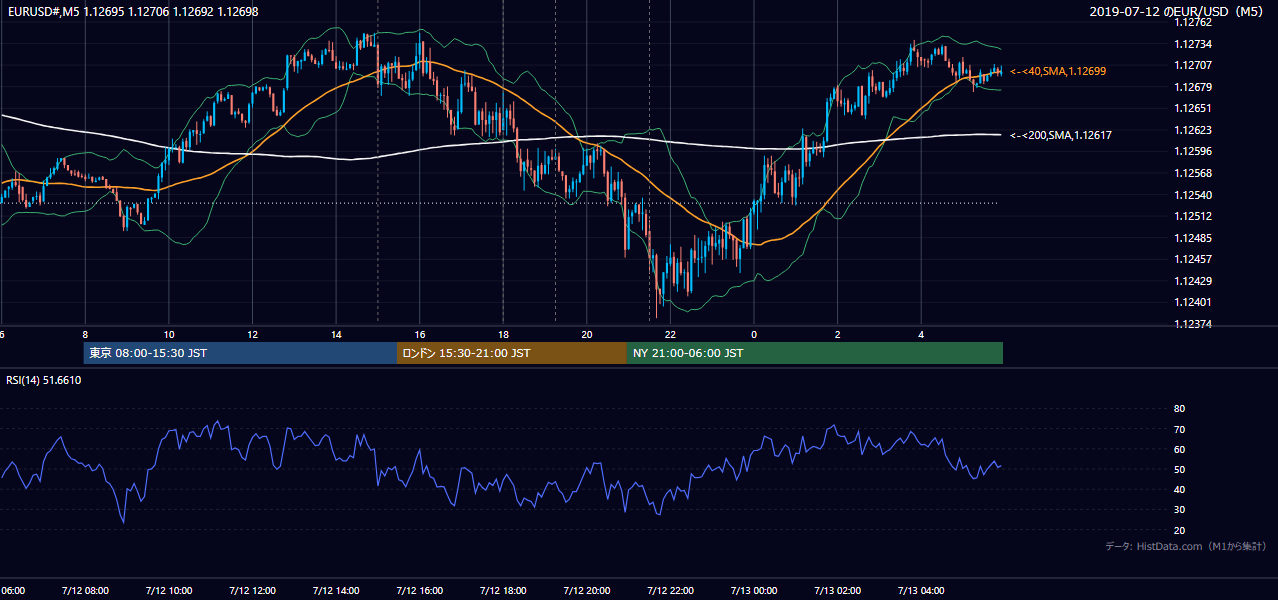Image resolution: width=1278 pixels, height=600 pixels.
Task: Click the 7/12 08:00 time axis label
Action: pos(84,591)
